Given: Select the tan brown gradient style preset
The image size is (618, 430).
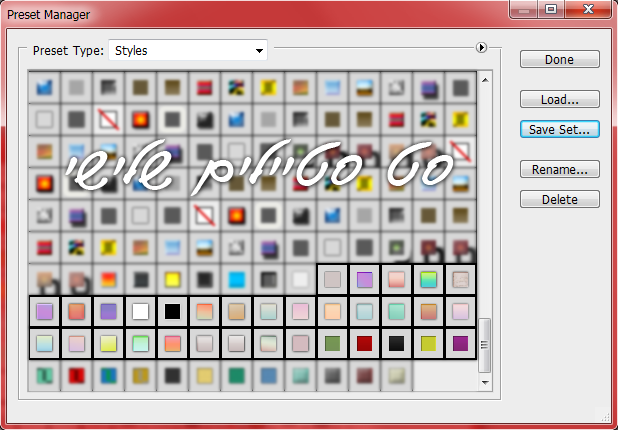Looking at the screenshot, I should [236, 311].
